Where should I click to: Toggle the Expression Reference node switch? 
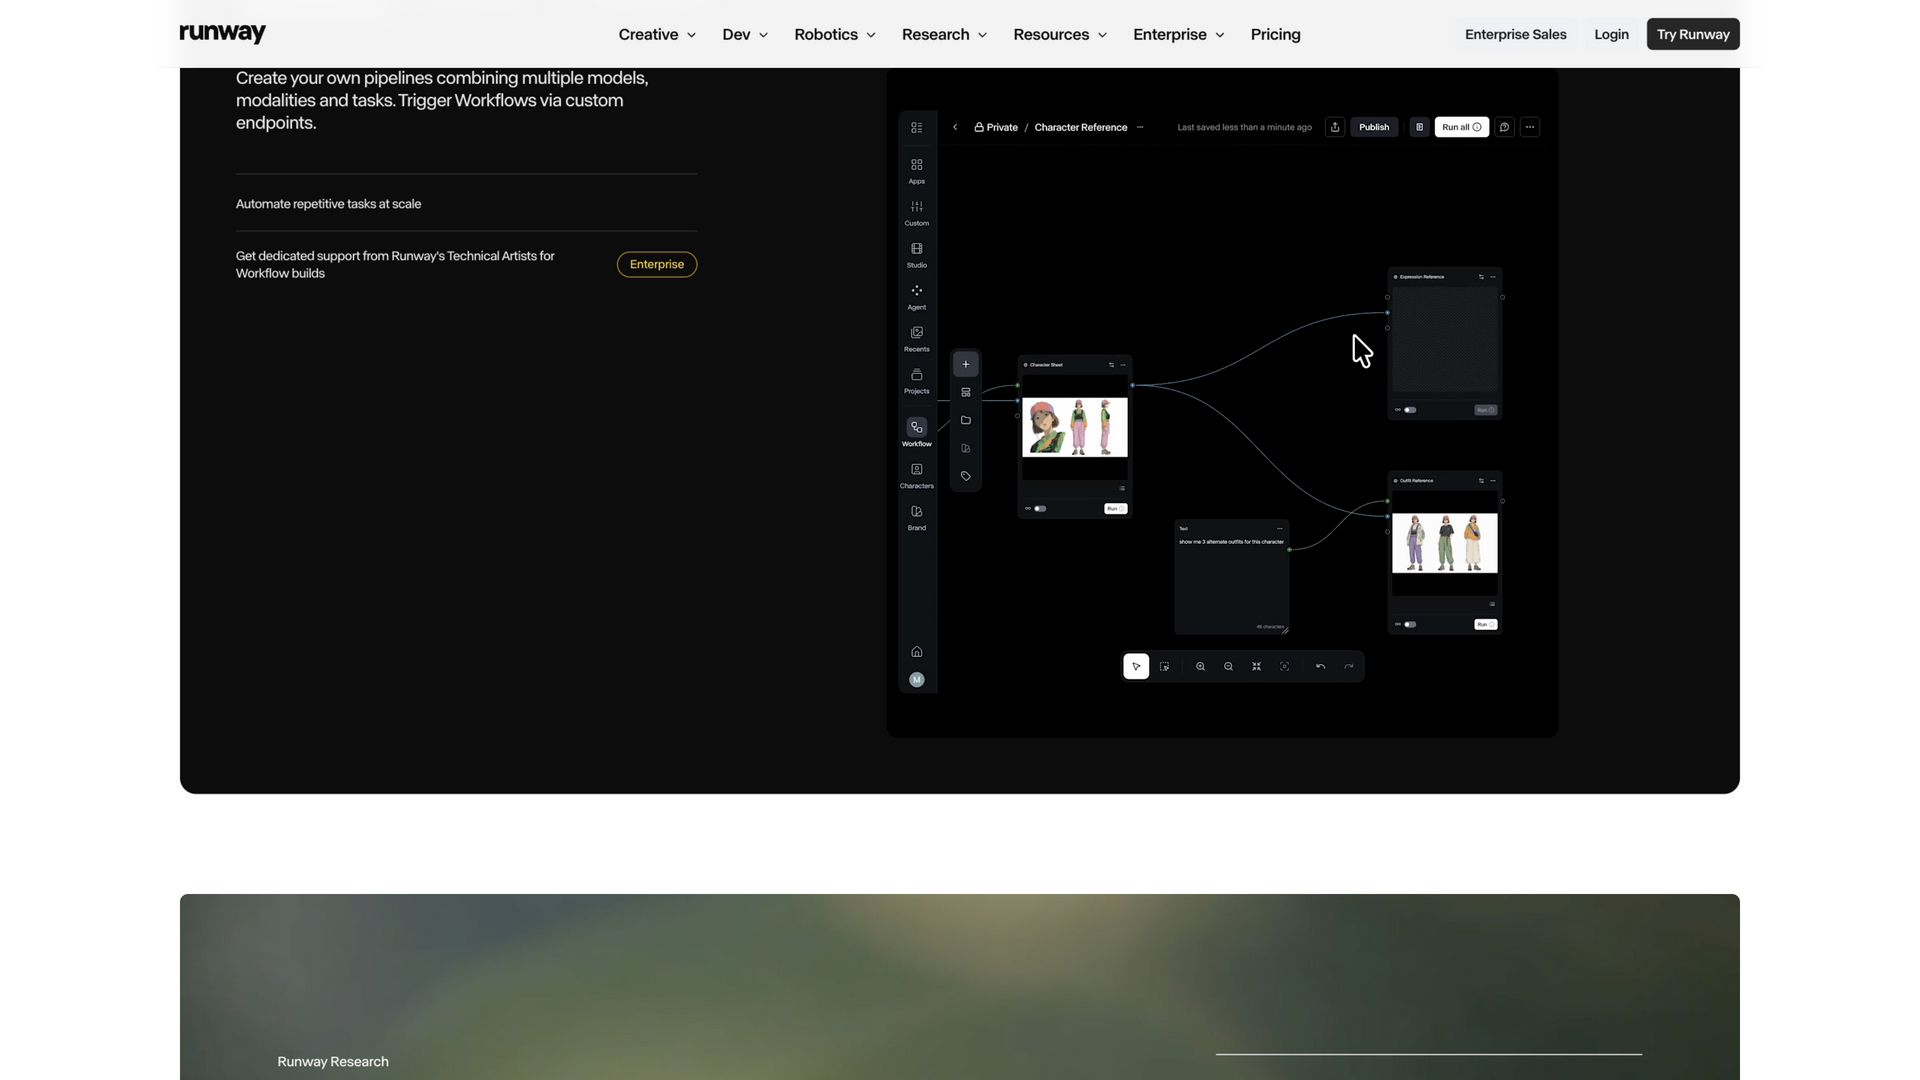[1410, 410]
